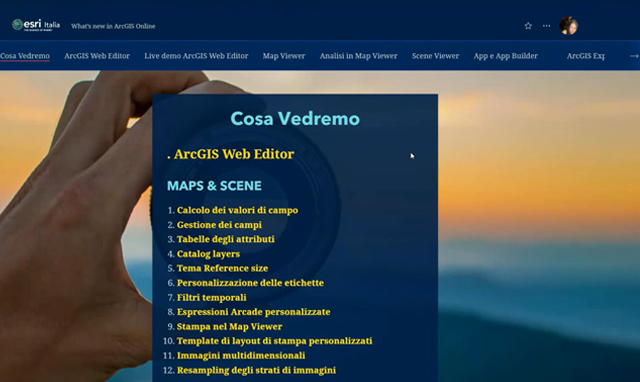Select the Scene Viewer tab
This screenshot has width=640, height=382.
click(435, 56)
